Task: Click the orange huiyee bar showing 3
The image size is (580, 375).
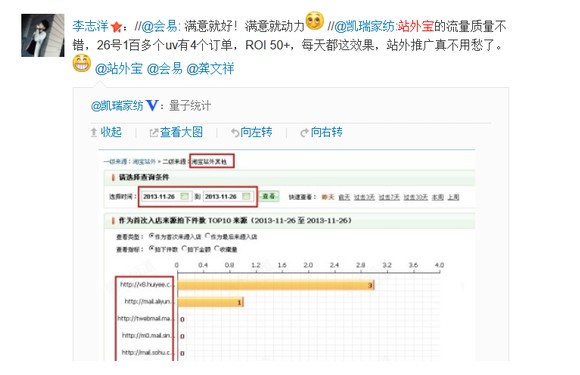Action: tap(276, 285)
